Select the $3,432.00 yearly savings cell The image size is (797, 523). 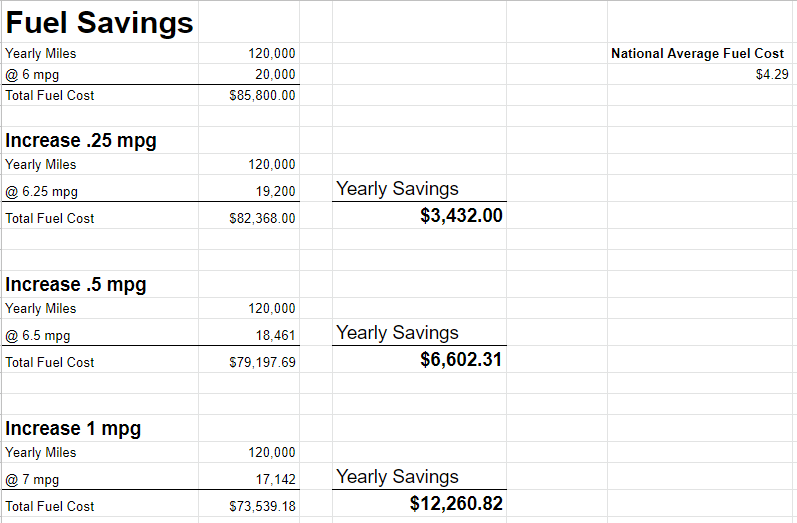pos(461,215)
